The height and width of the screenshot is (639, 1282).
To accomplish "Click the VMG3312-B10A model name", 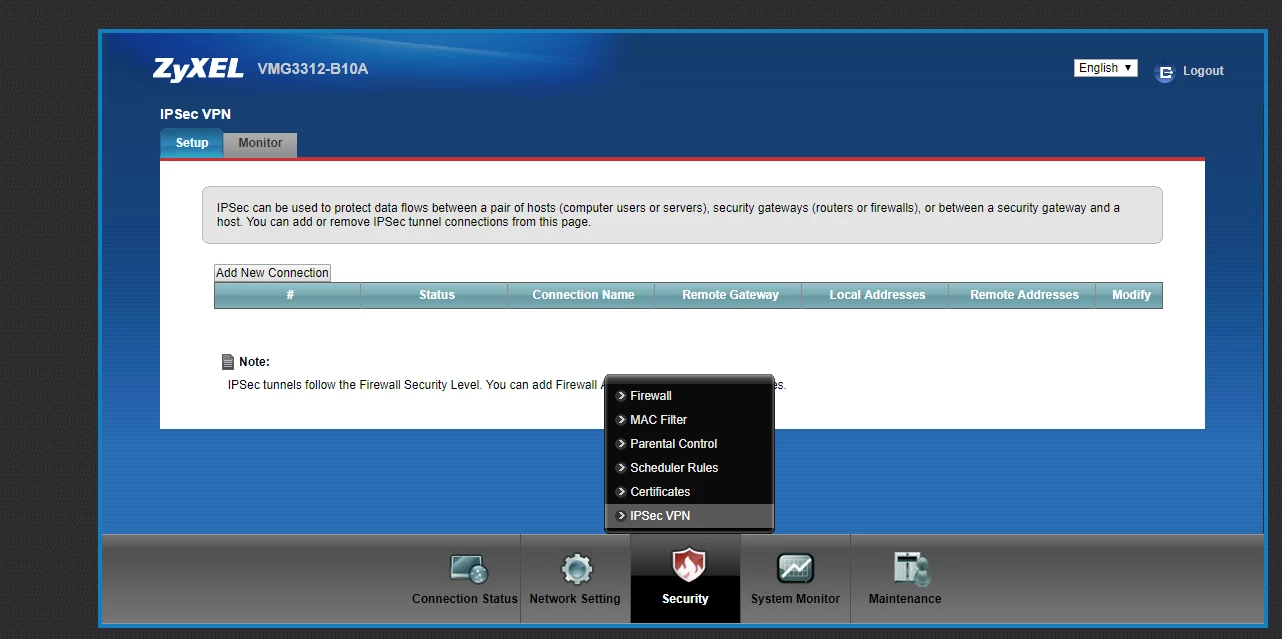I will pyautogui.click(x=313, y=70).
